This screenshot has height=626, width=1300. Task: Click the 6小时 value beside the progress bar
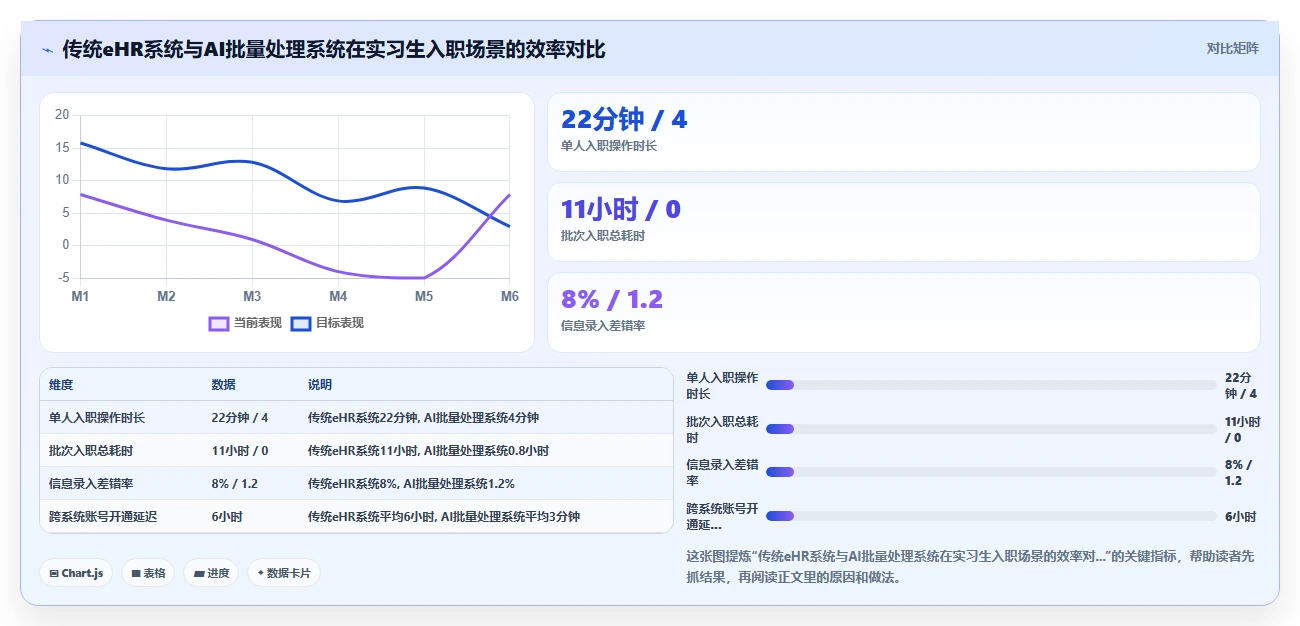point(1240,516)
